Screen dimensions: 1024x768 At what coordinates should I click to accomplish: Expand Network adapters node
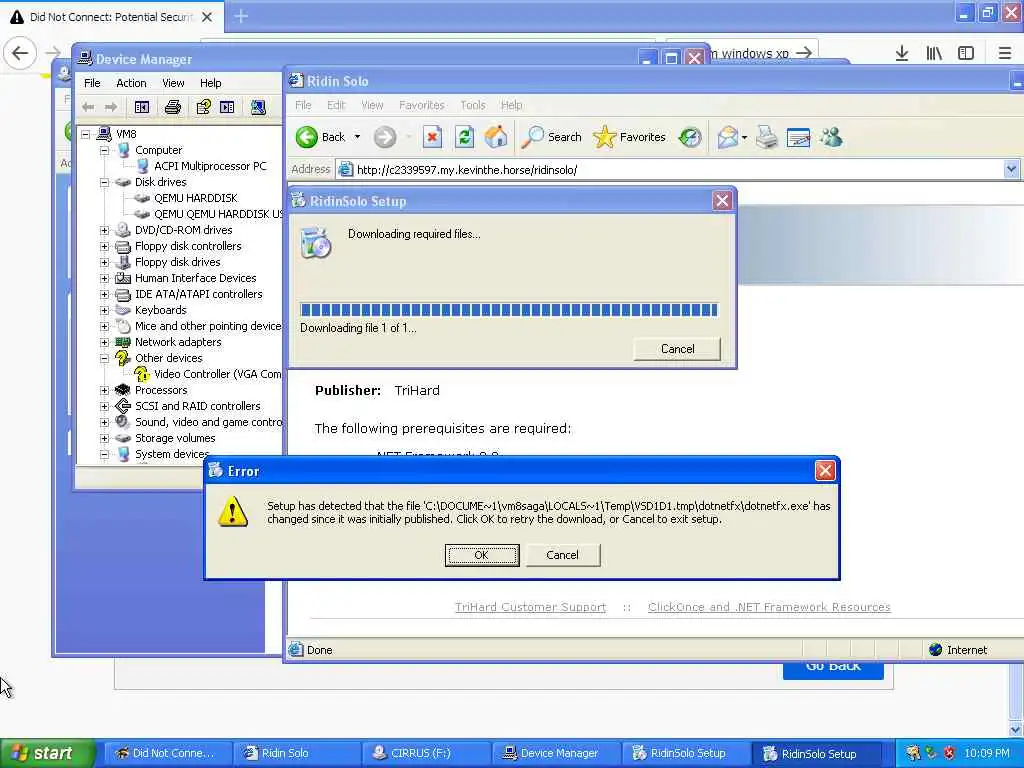[104, 342]
